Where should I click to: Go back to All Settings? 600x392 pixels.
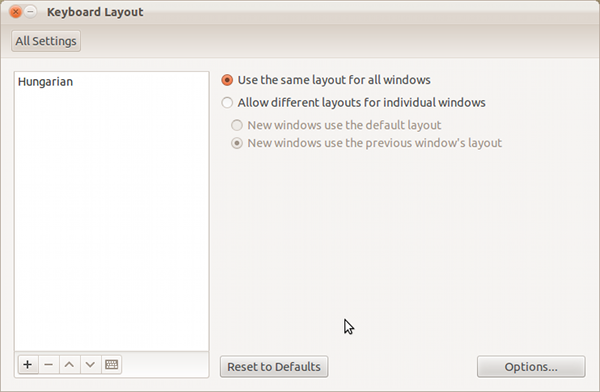(46, 41)
